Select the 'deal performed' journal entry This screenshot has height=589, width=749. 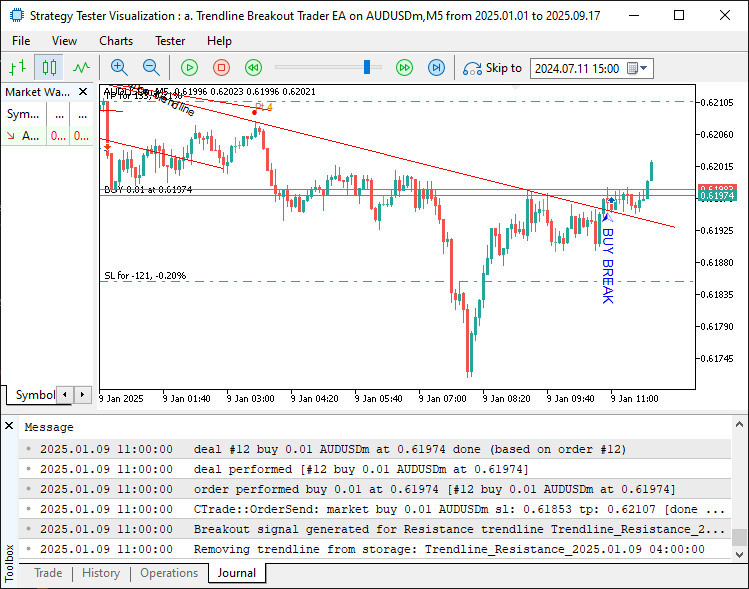tap(375, 469)
